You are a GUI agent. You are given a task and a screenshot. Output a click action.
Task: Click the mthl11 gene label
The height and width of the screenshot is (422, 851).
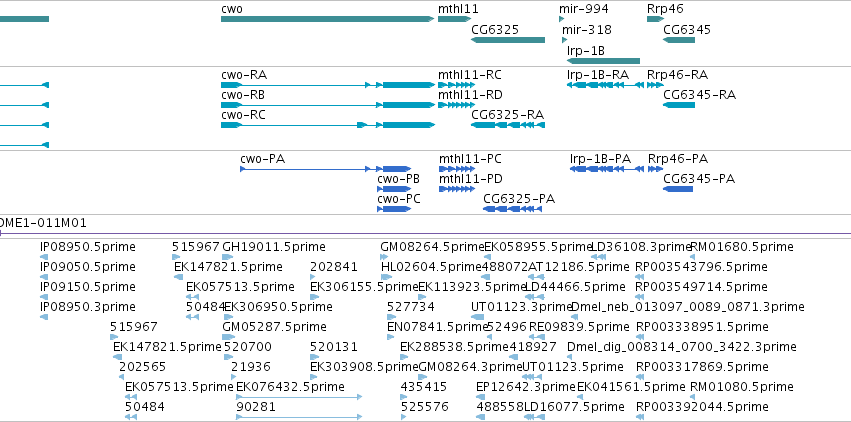click(x=458, y=9)
